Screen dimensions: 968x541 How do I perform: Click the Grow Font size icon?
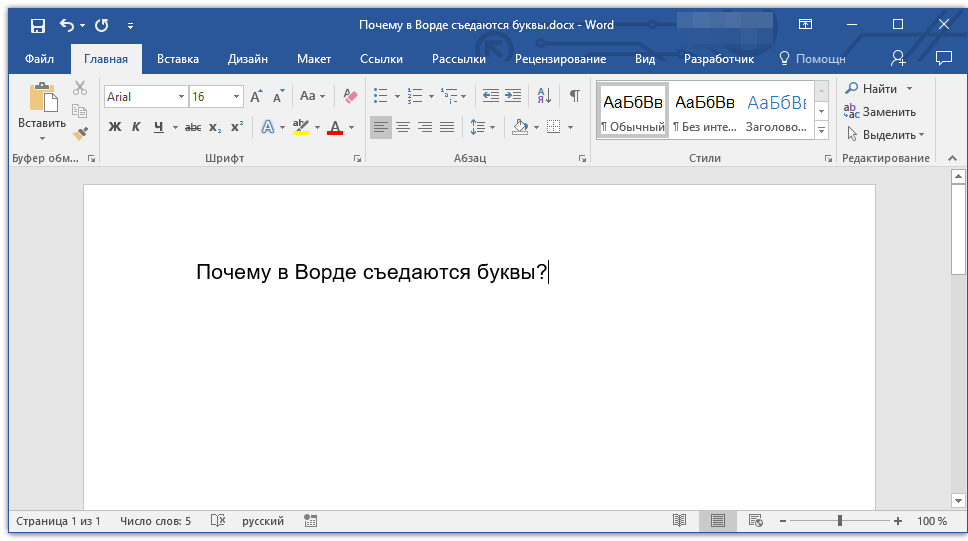tap(256, 97)
